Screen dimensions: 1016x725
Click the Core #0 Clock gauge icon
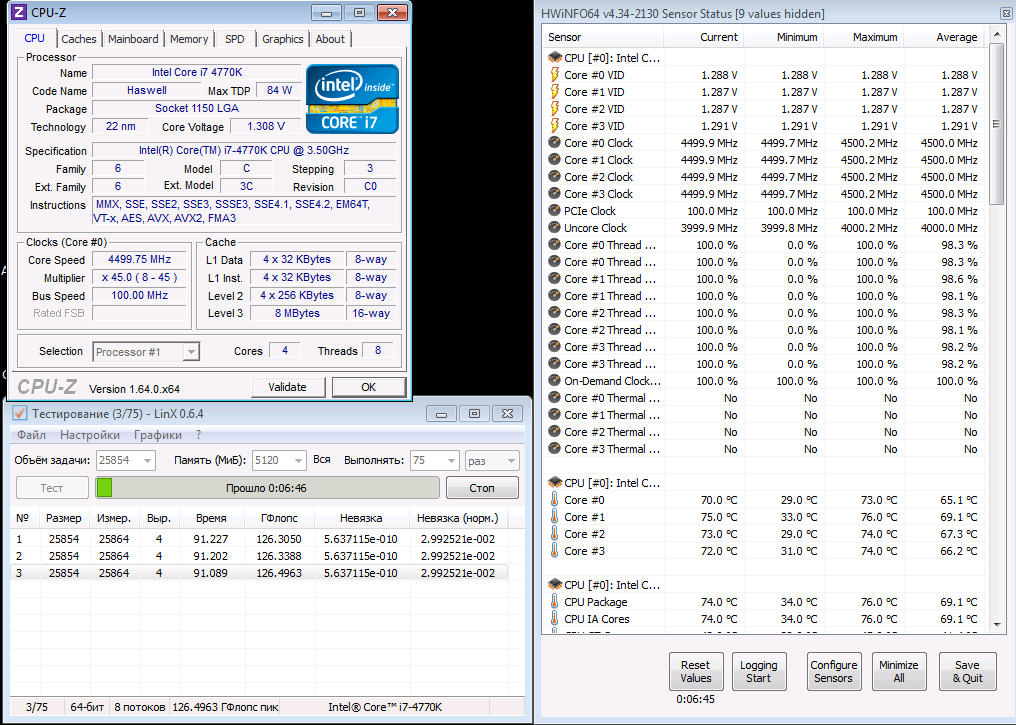pos(555,143)
